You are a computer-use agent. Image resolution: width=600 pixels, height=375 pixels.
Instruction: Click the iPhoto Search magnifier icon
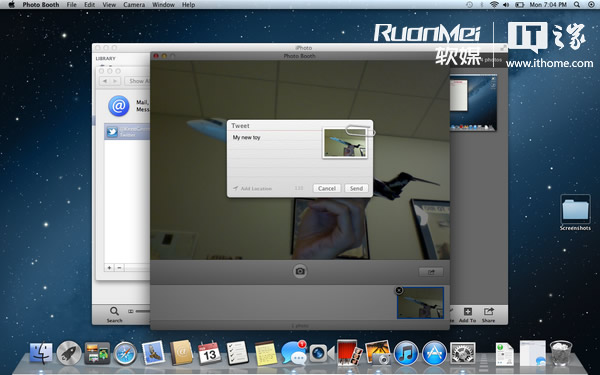(x=114, y=311)
